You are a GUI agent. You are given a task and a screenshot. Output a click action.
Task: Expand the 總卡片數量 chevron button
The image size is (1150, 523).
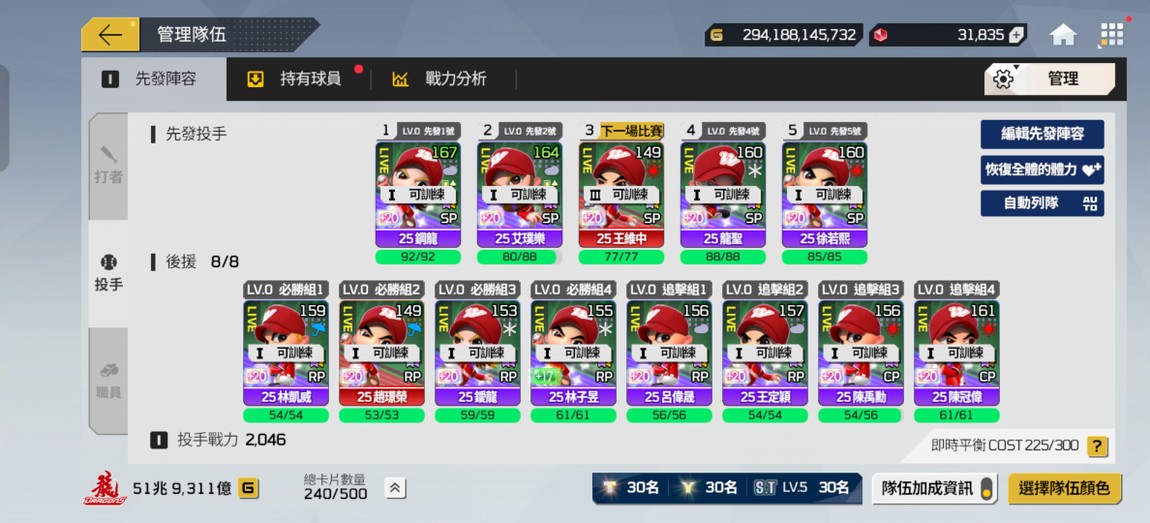point(395,487)
